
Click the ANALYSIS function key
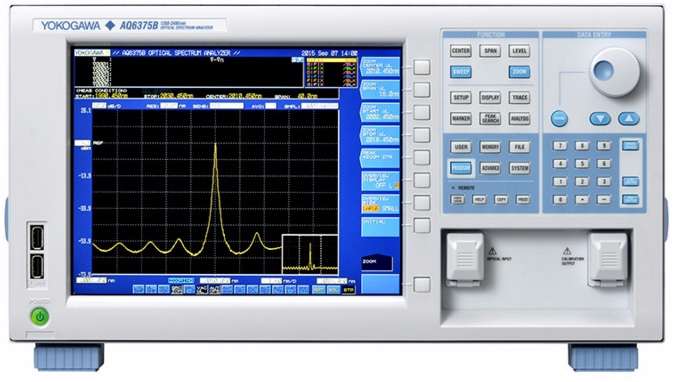[x=519, y=119]
